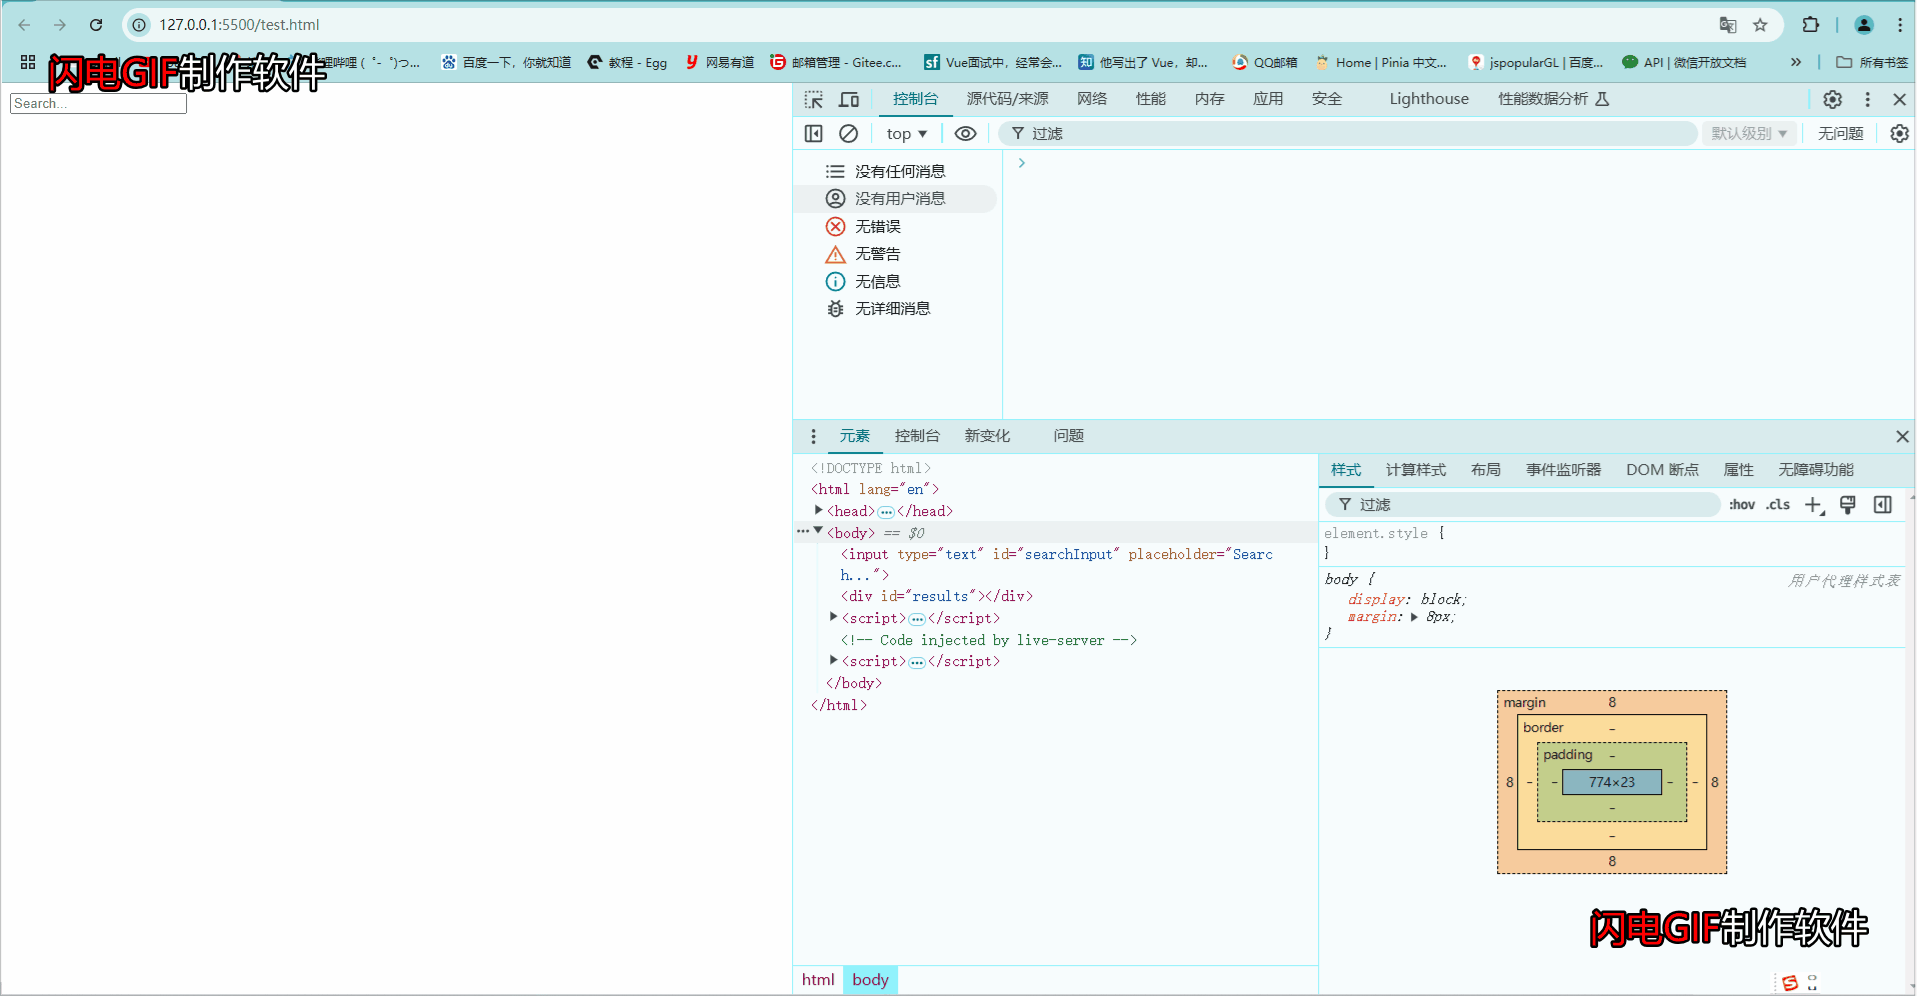This screenshot has width=1917, height=996.
Task: Toggle the computed styles sidebar
Action: [1883, 505]
